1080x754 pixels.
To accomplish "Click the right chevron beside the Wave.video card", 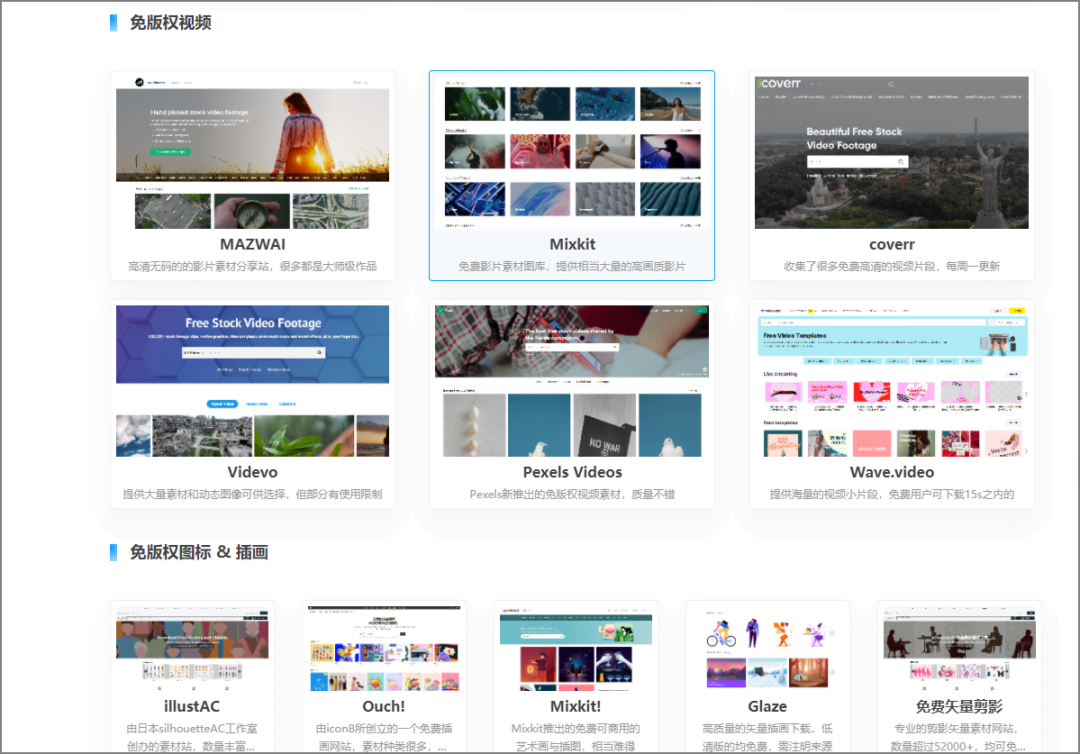I will 1027,394.
